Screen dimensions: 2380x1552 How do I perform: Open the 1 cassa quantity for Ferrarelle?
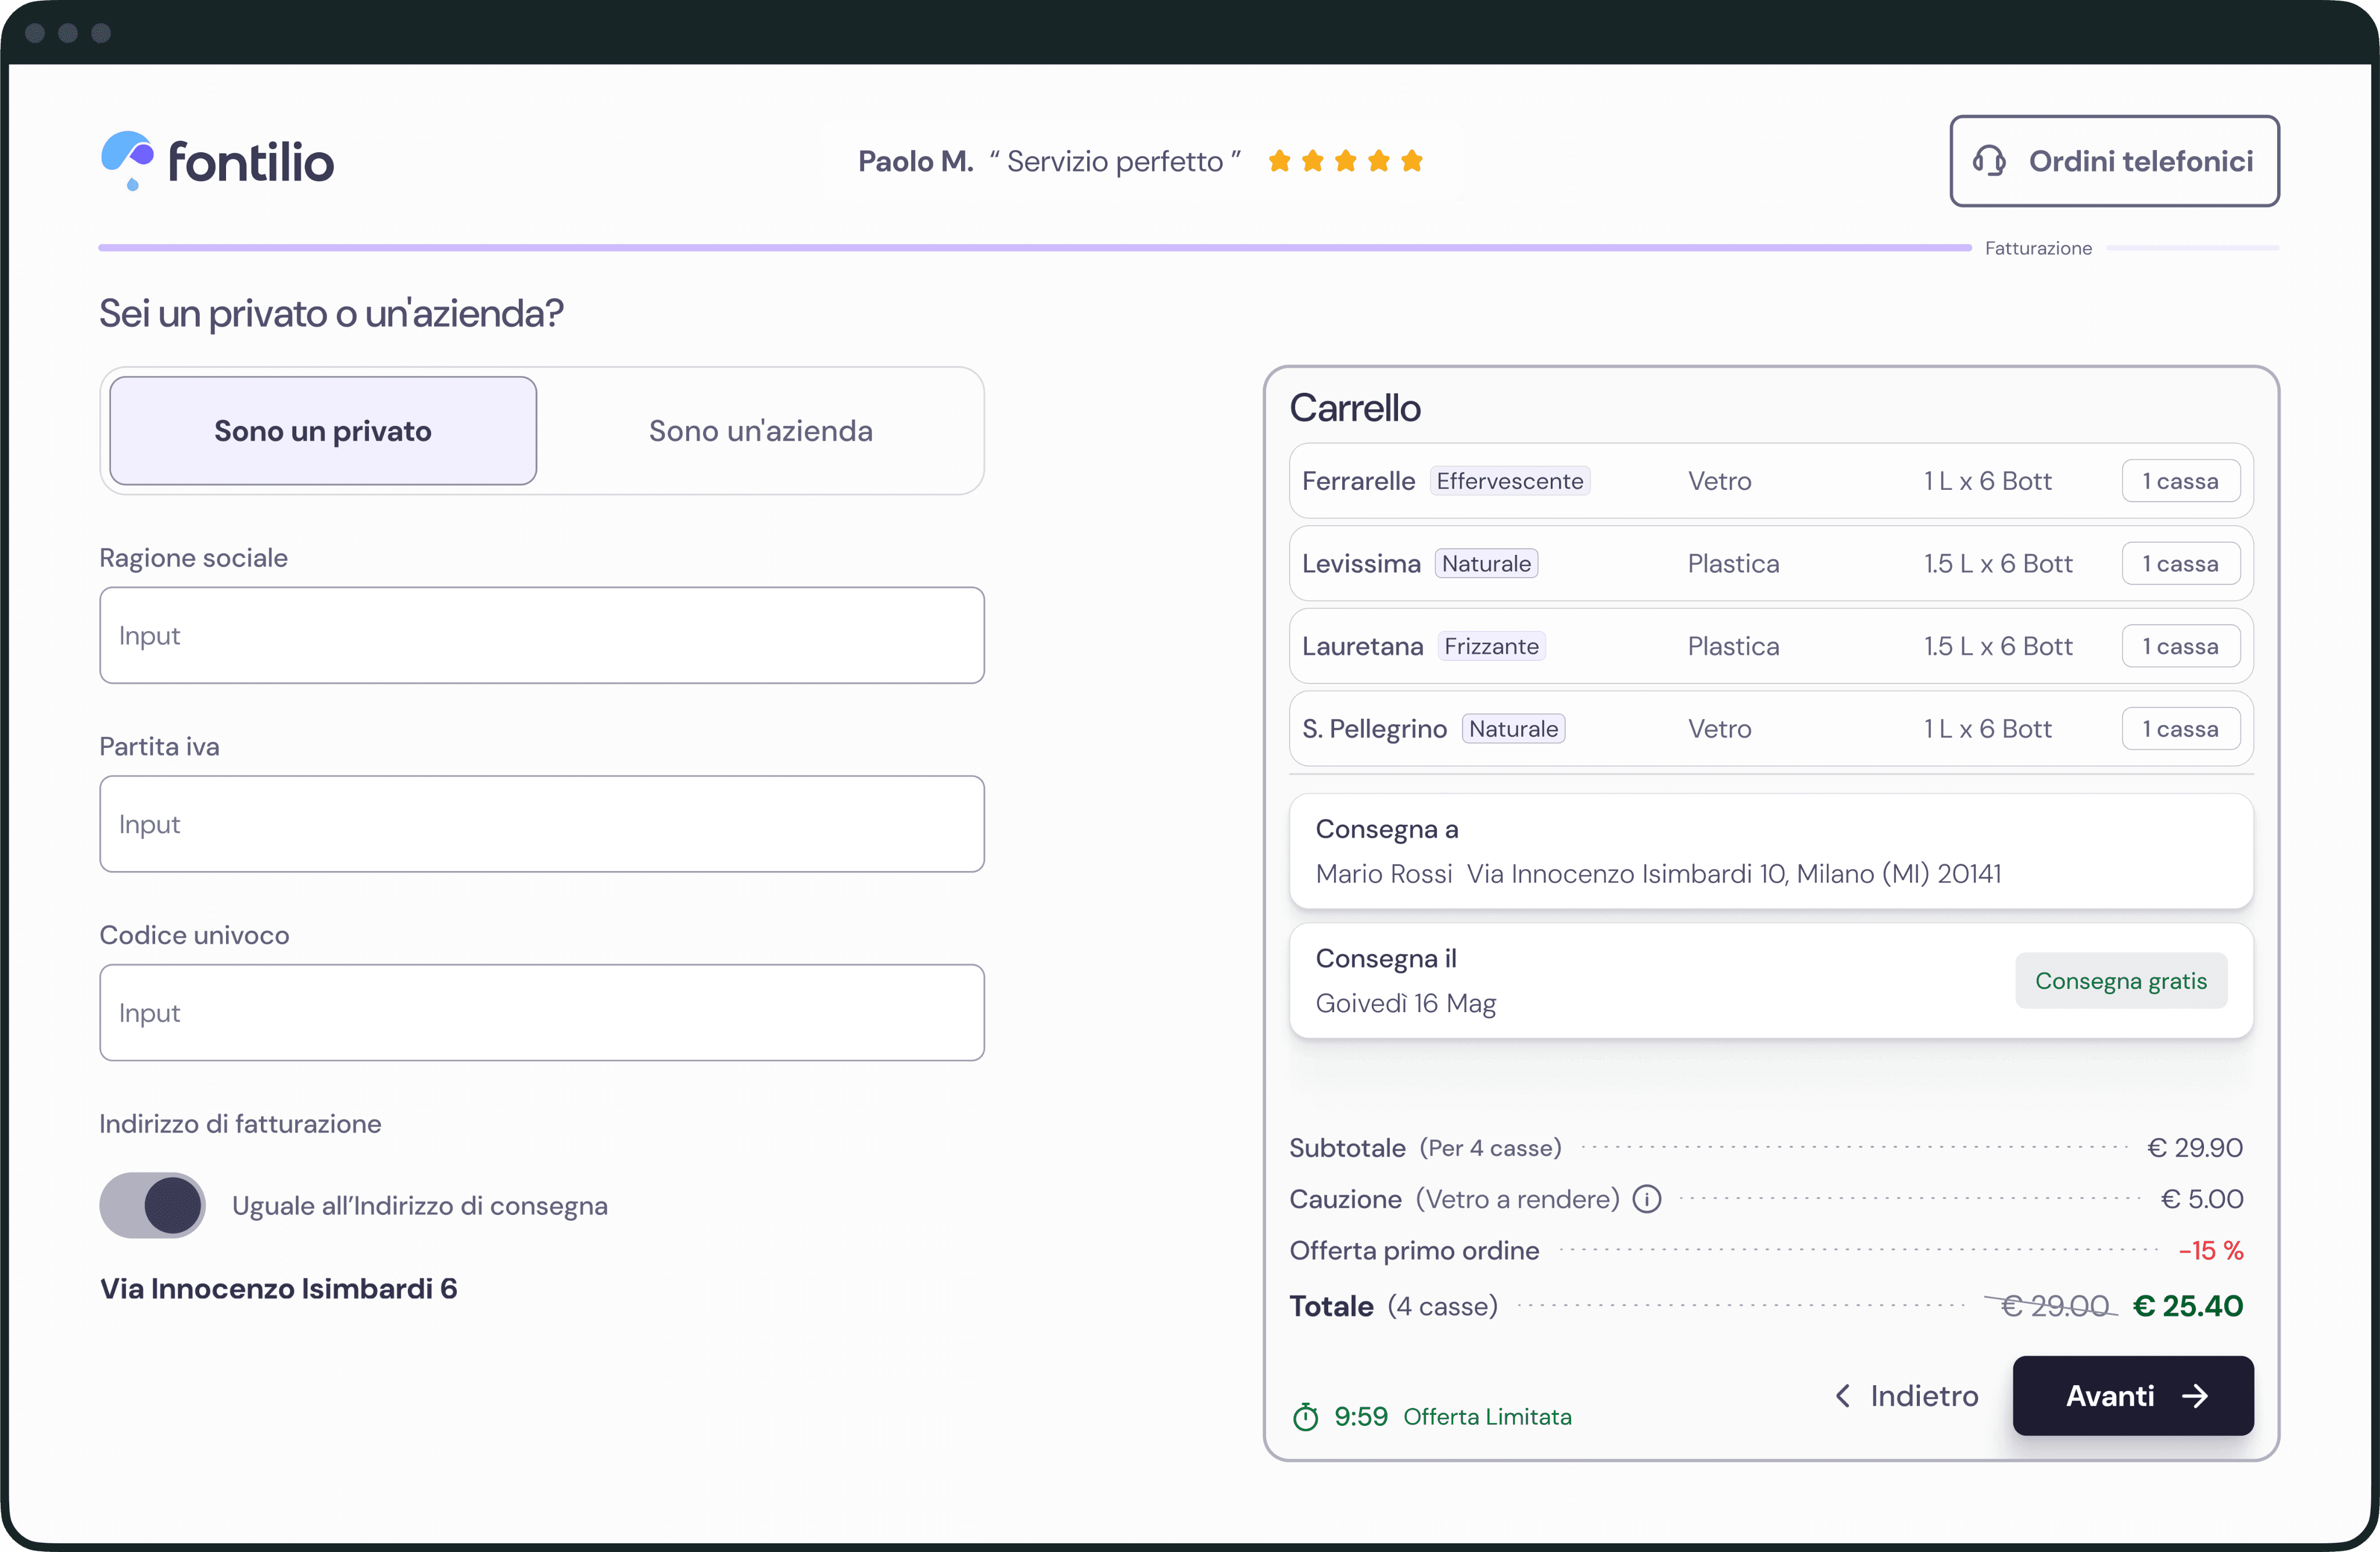(2180, 481)
